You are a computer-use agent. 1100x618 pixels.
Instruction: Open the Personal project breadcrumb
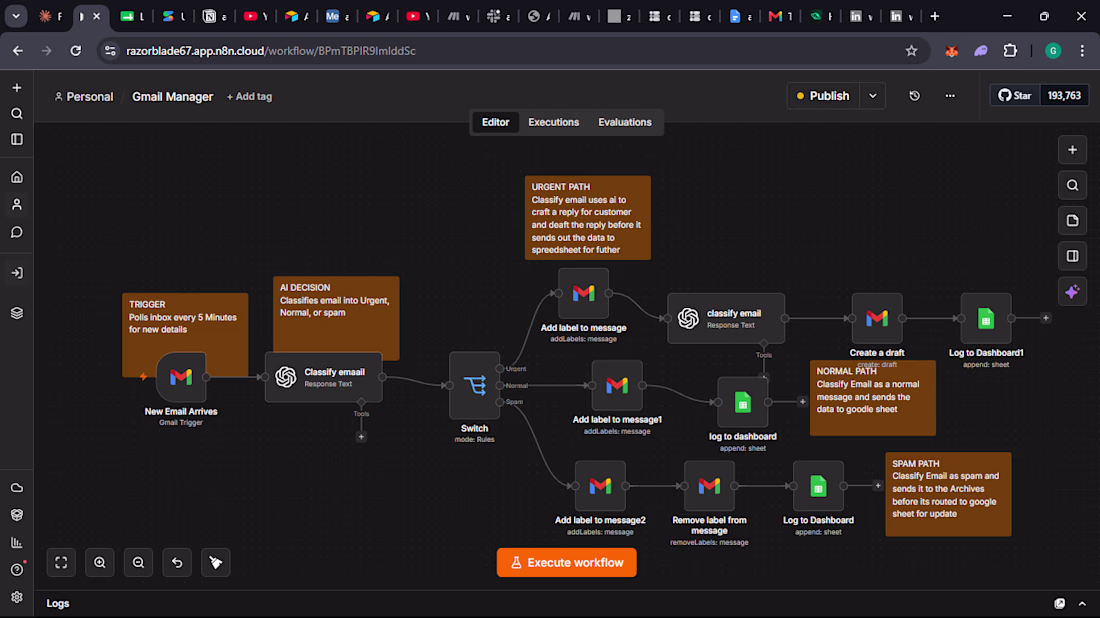click(x=83, y=97)
